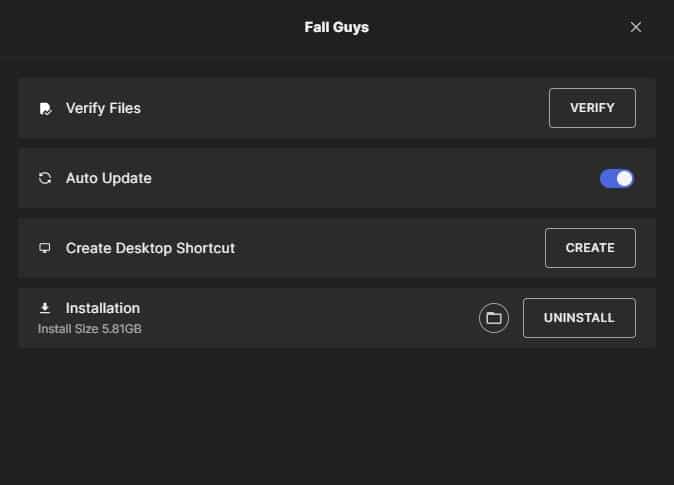This screenshot has width=674, height=485.
Task: Click the "Installation" heading text
Action: 102,308
